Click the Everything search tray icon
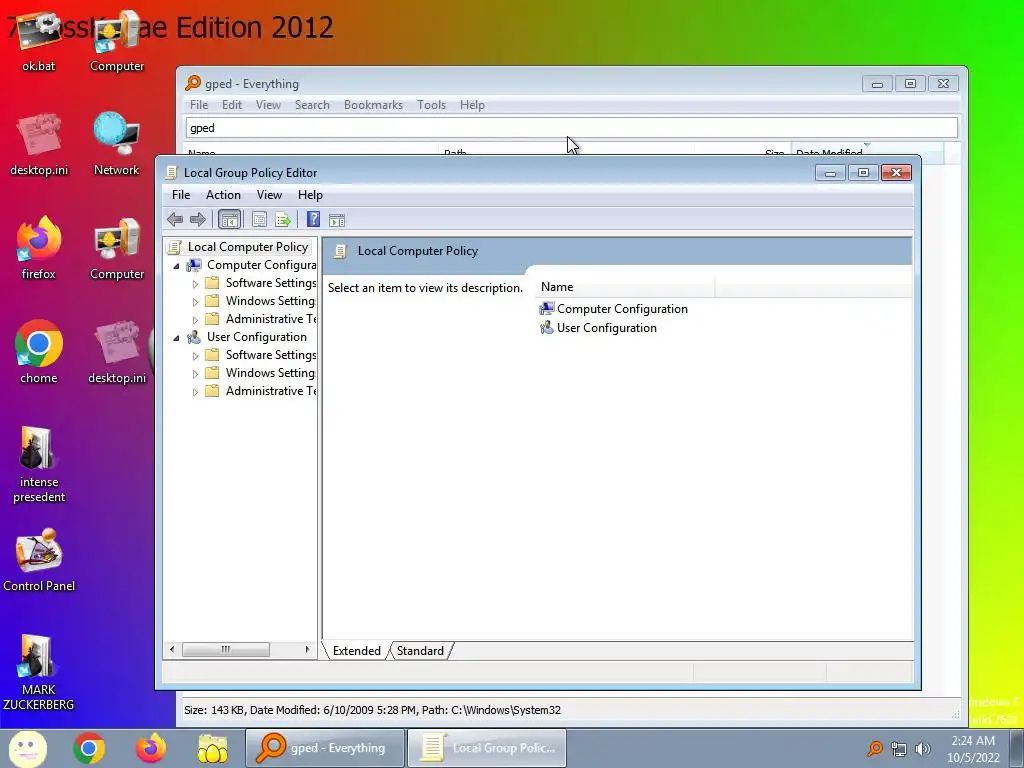 (874, 748)
